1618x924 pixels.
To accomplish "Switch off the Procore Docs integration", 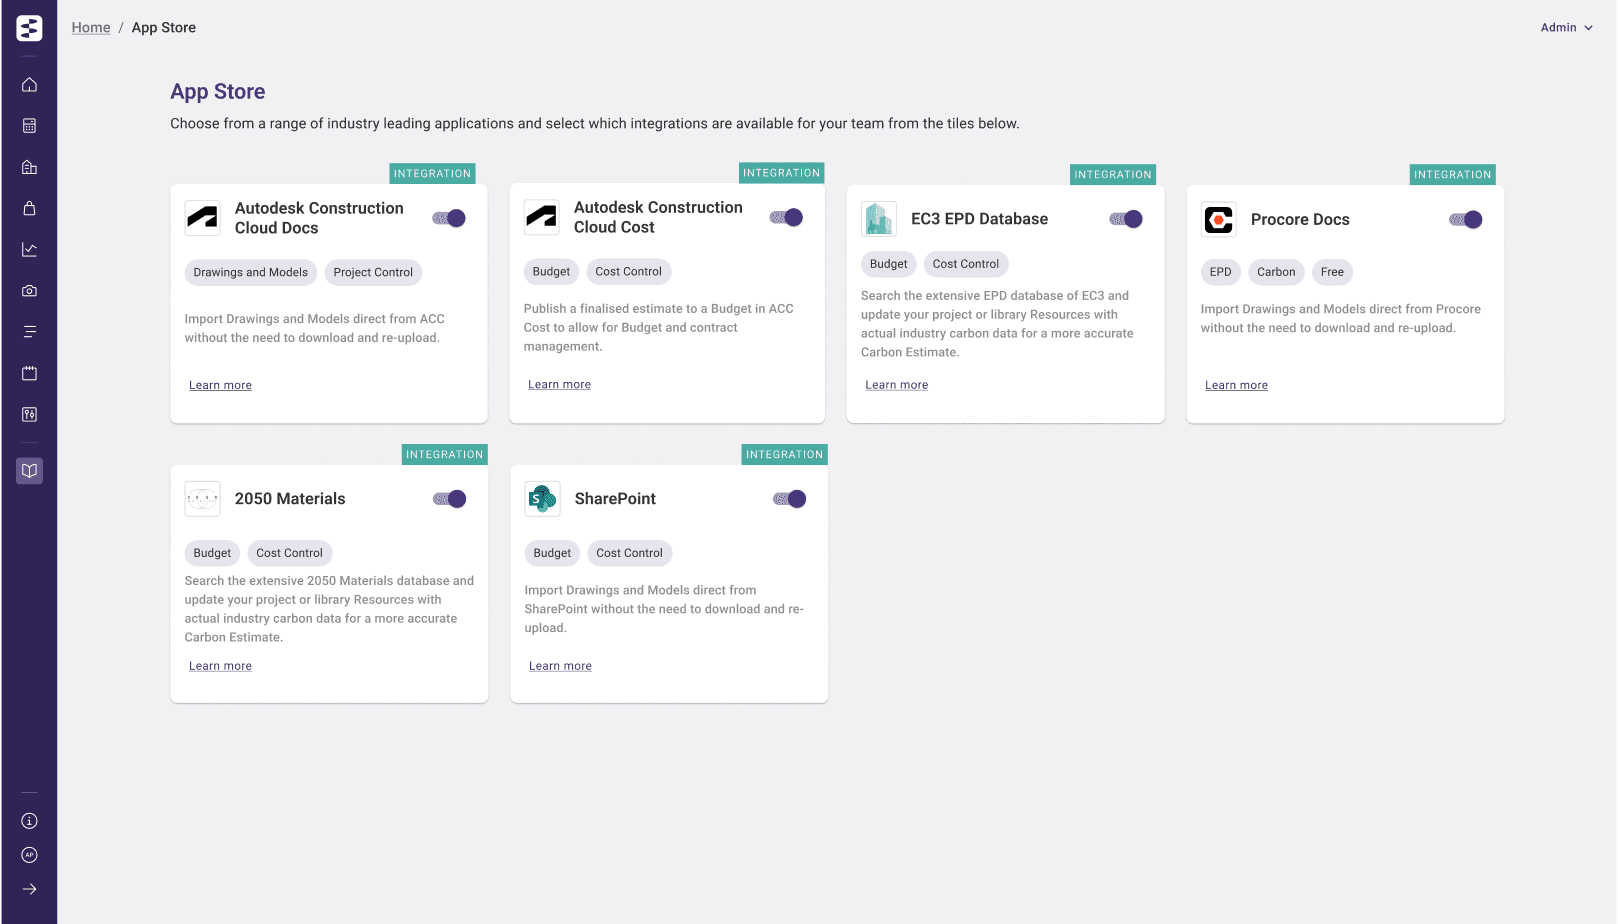I will [x=1466, y=220].
